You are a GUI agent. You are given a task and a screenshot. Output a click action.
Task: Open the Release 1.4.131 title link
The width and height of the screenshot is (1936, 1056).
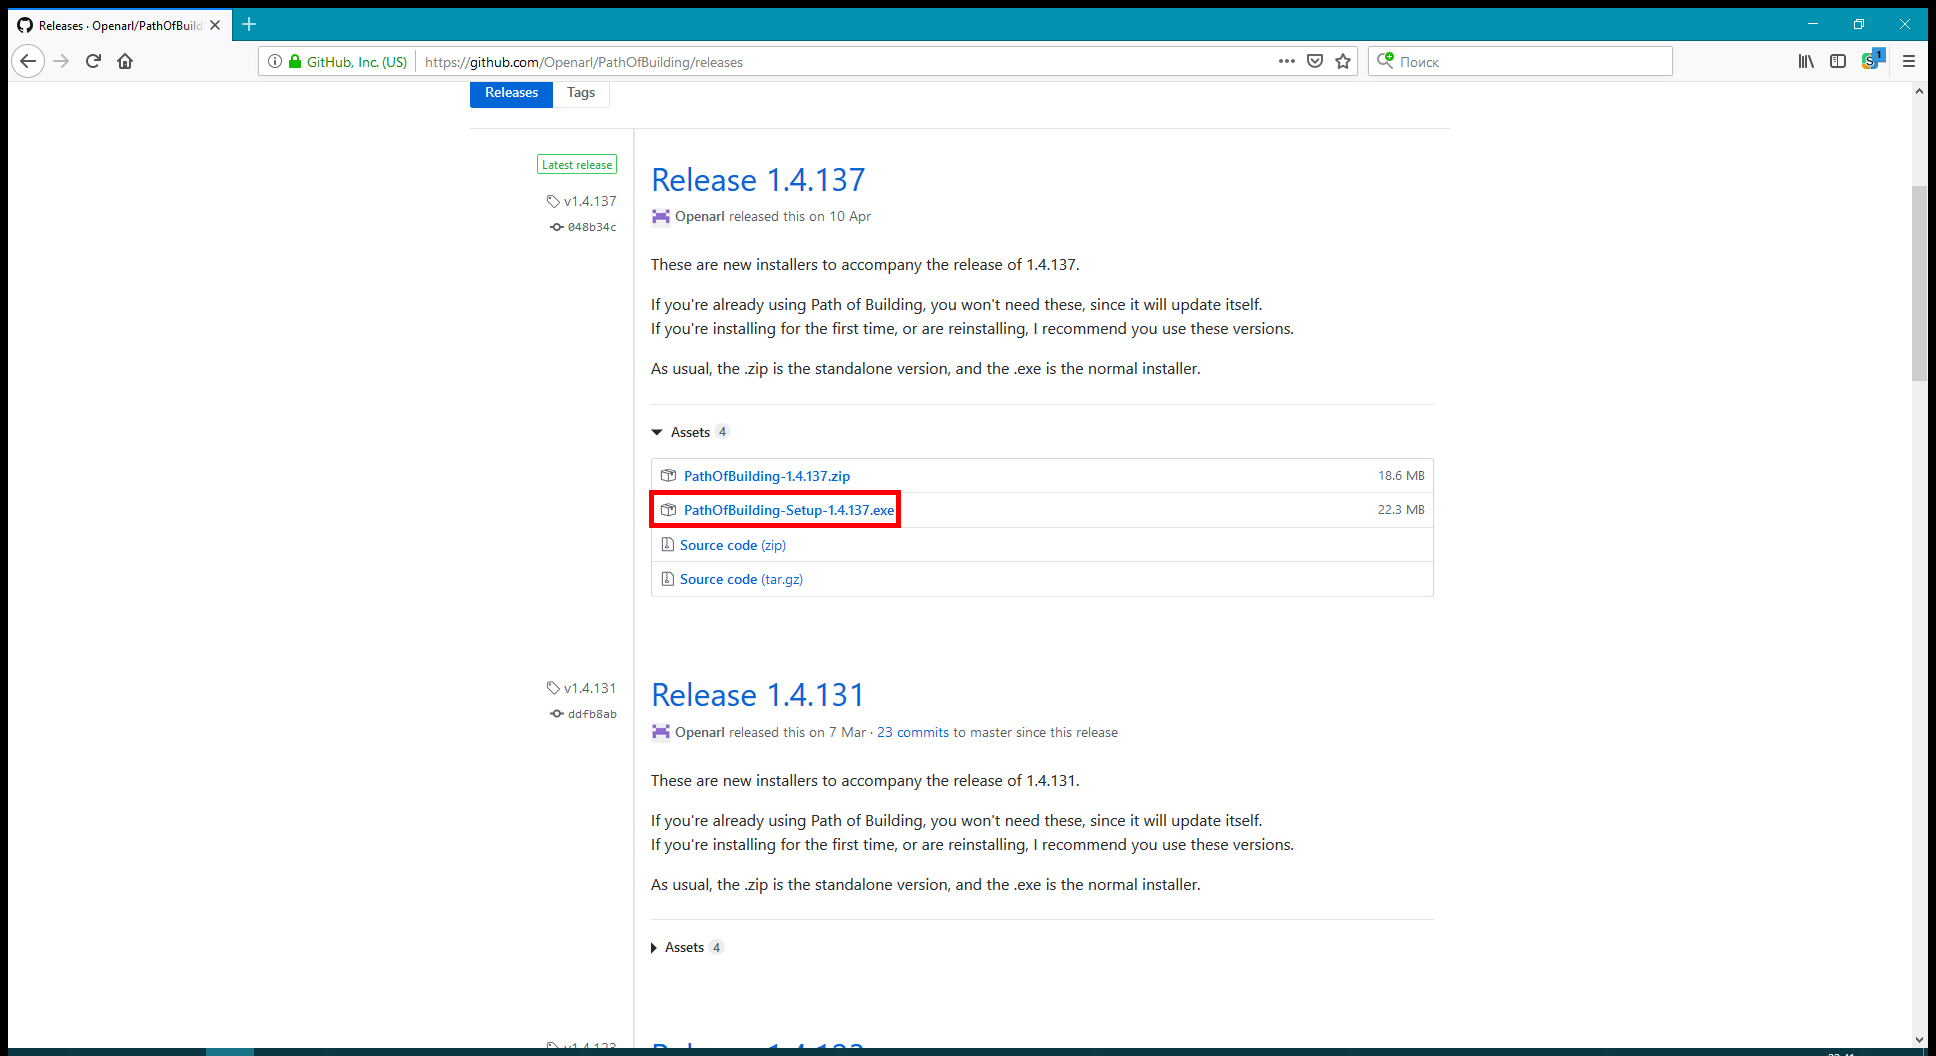[758, 695]
